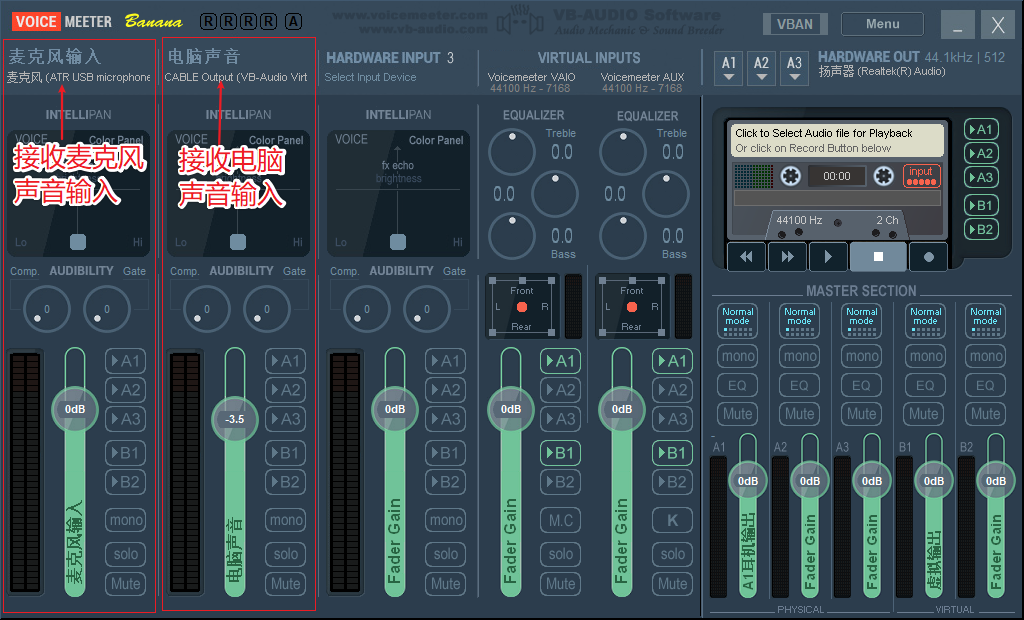Enable mono on master bus A3
The width and height of the screenshot is (1024, 620).
coord(862,356)
